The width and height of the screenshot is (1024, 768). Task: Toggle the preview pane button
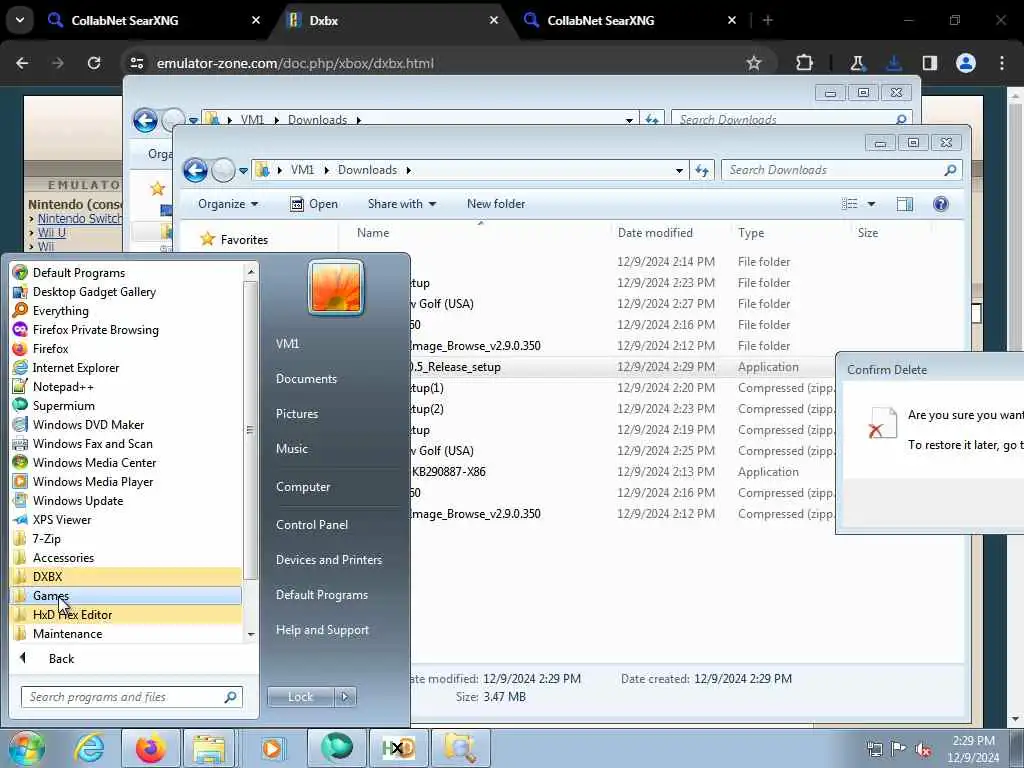point(904,204)
